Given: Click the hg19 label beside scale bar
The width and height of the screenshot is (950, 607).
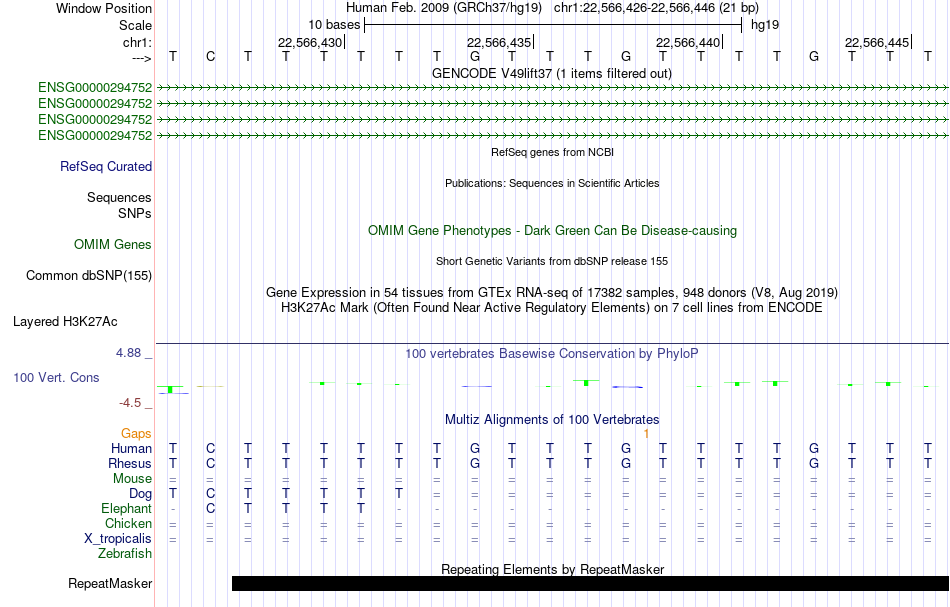Looking at the screenshot, I should pyautogui.click(x=765, y=25).
